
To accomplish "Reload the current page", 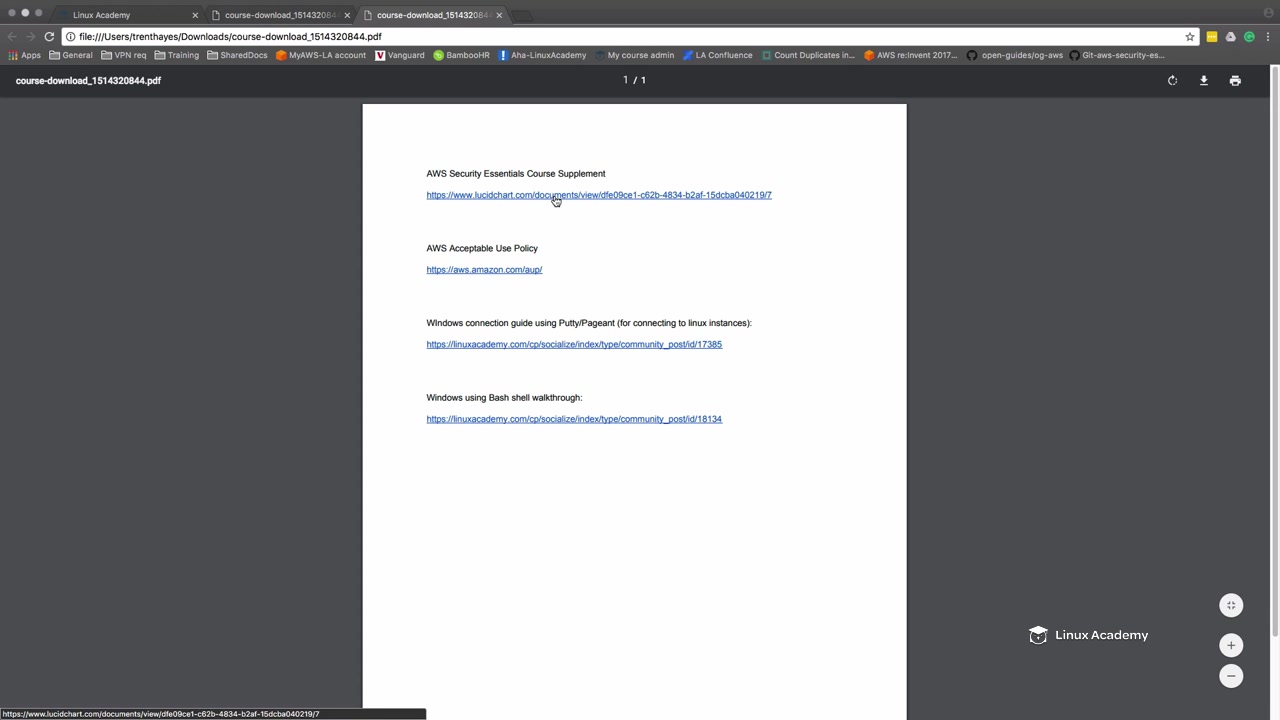I will tap(49, 36).
